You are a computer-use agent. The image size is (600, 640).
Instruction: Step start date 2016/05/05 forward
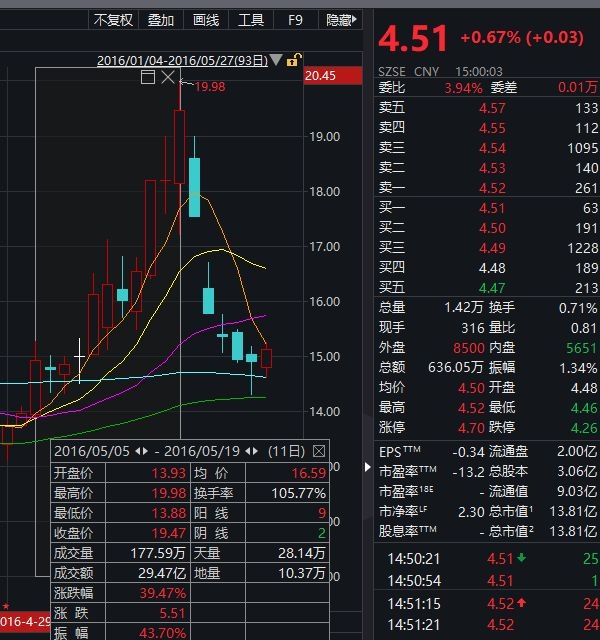(145, 451)
